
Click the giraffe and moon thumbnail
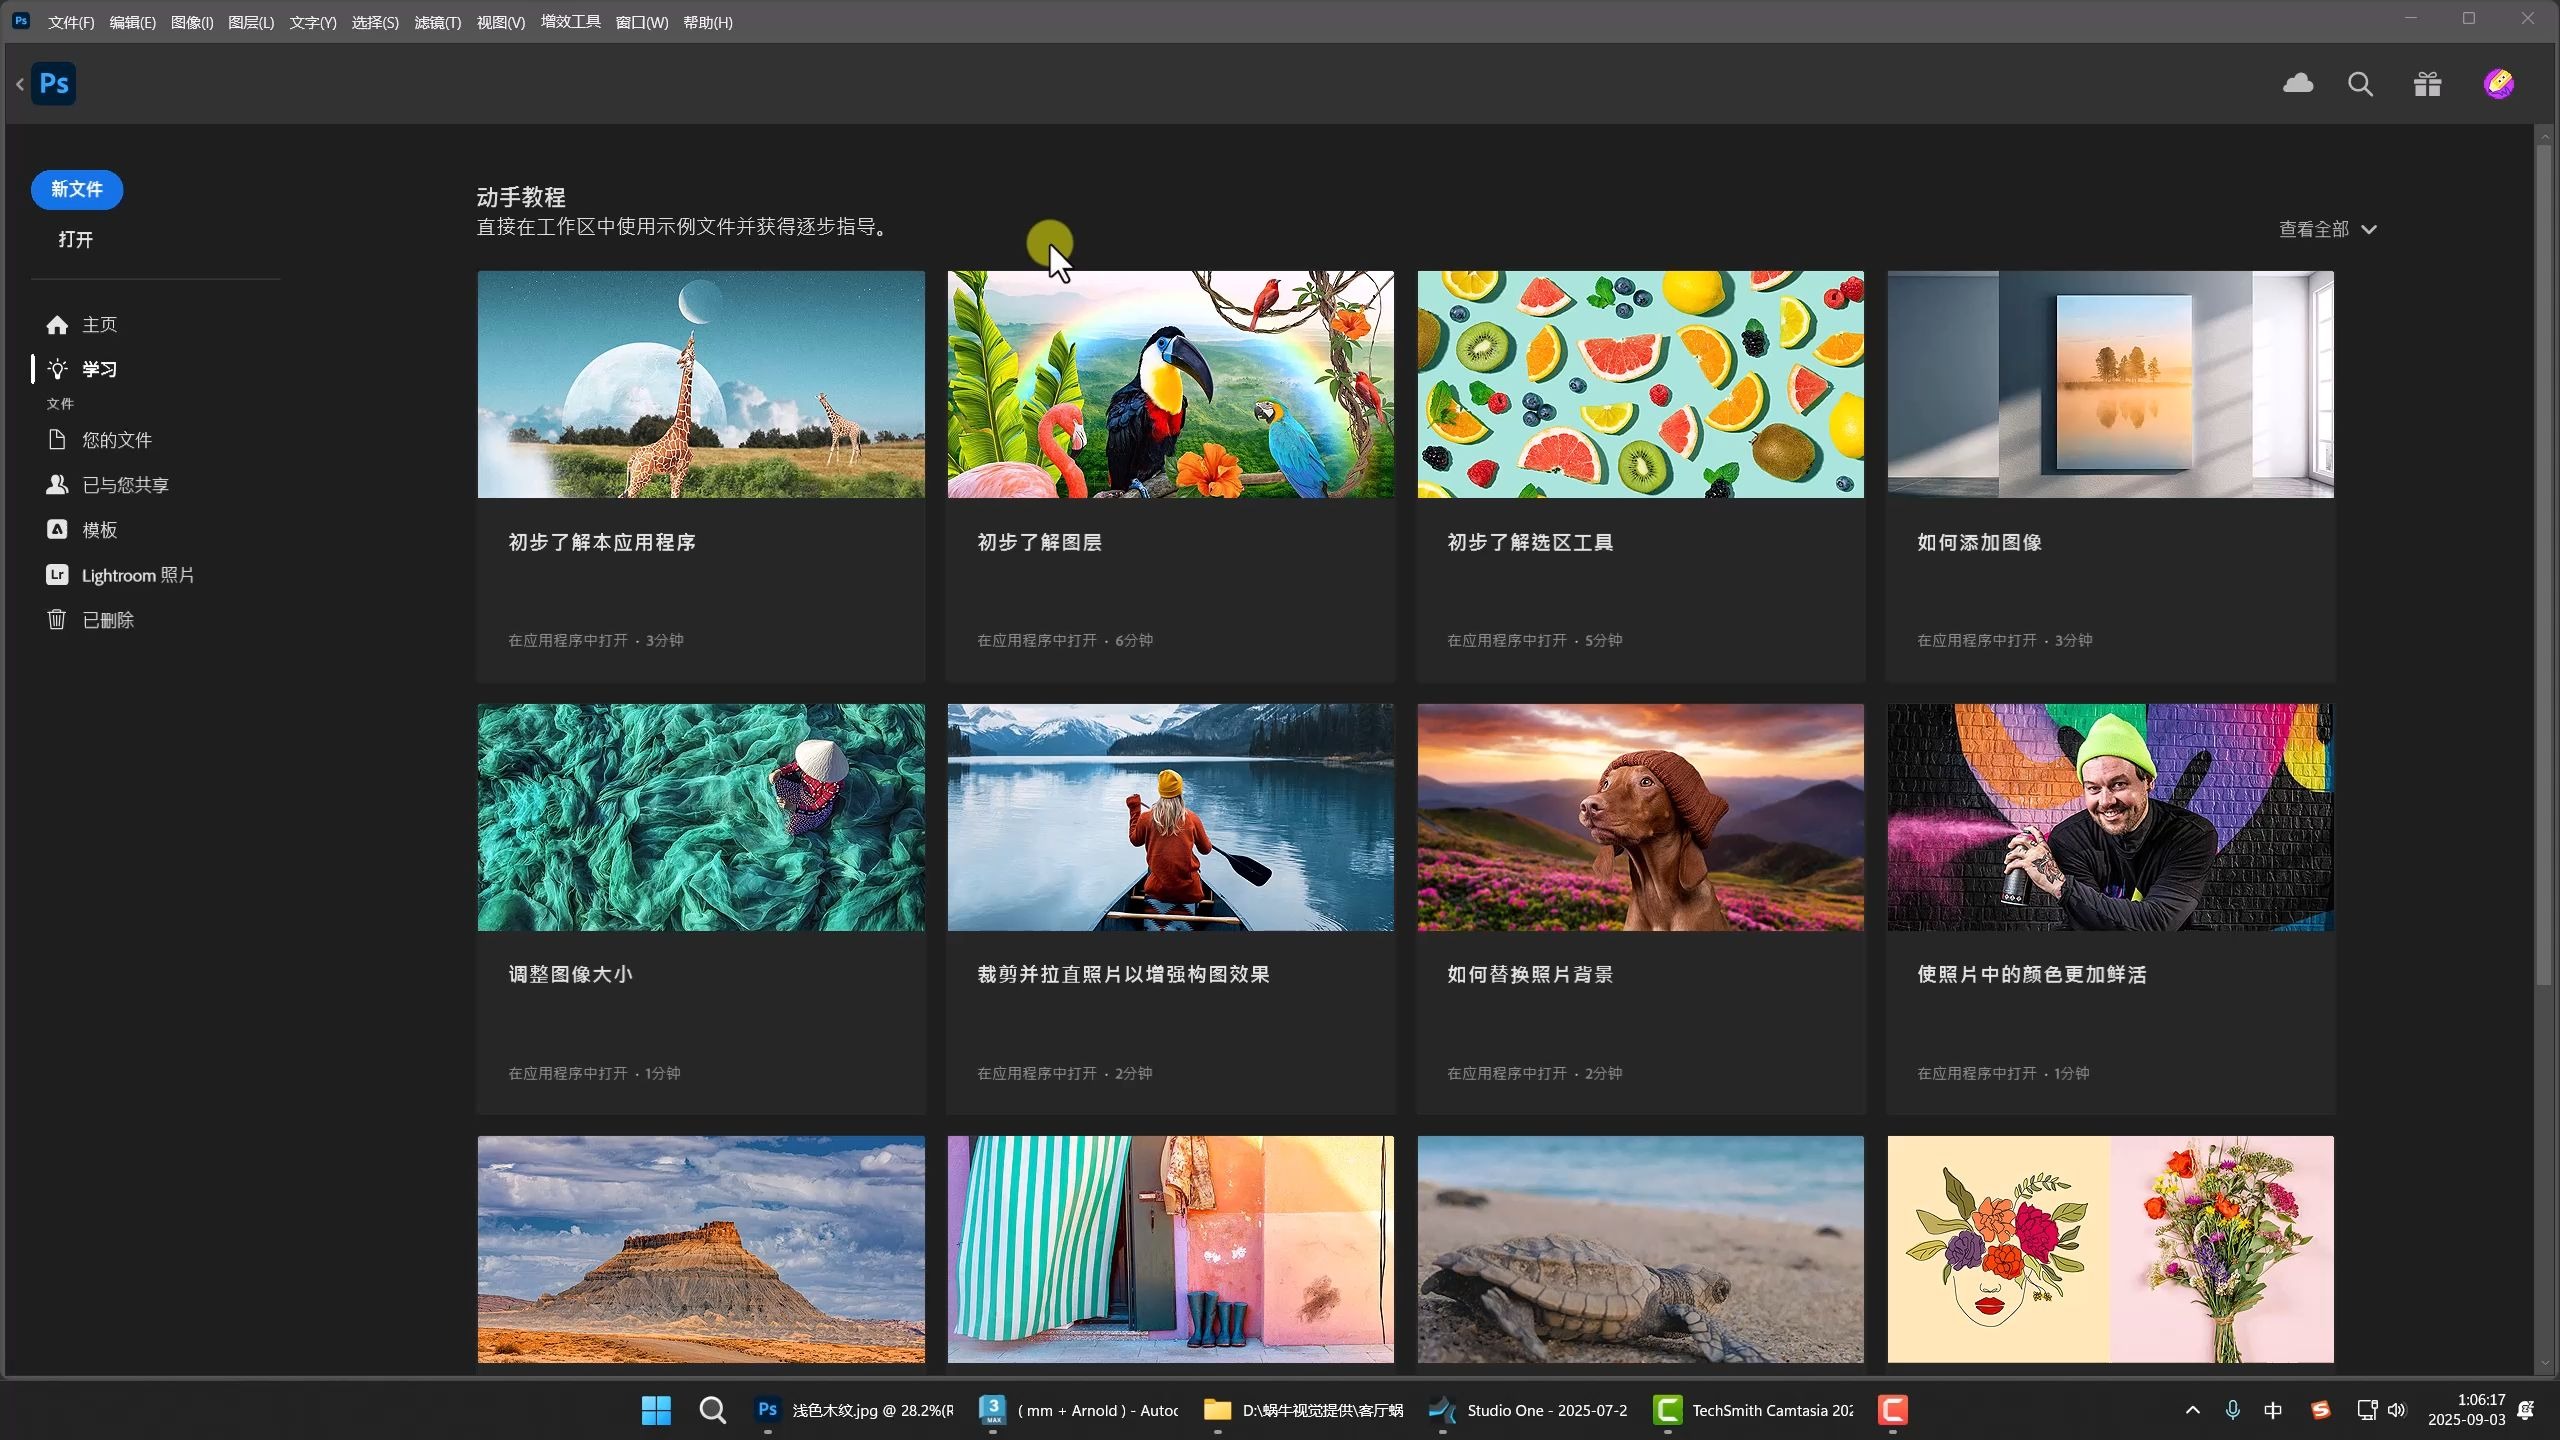point(701,384)
